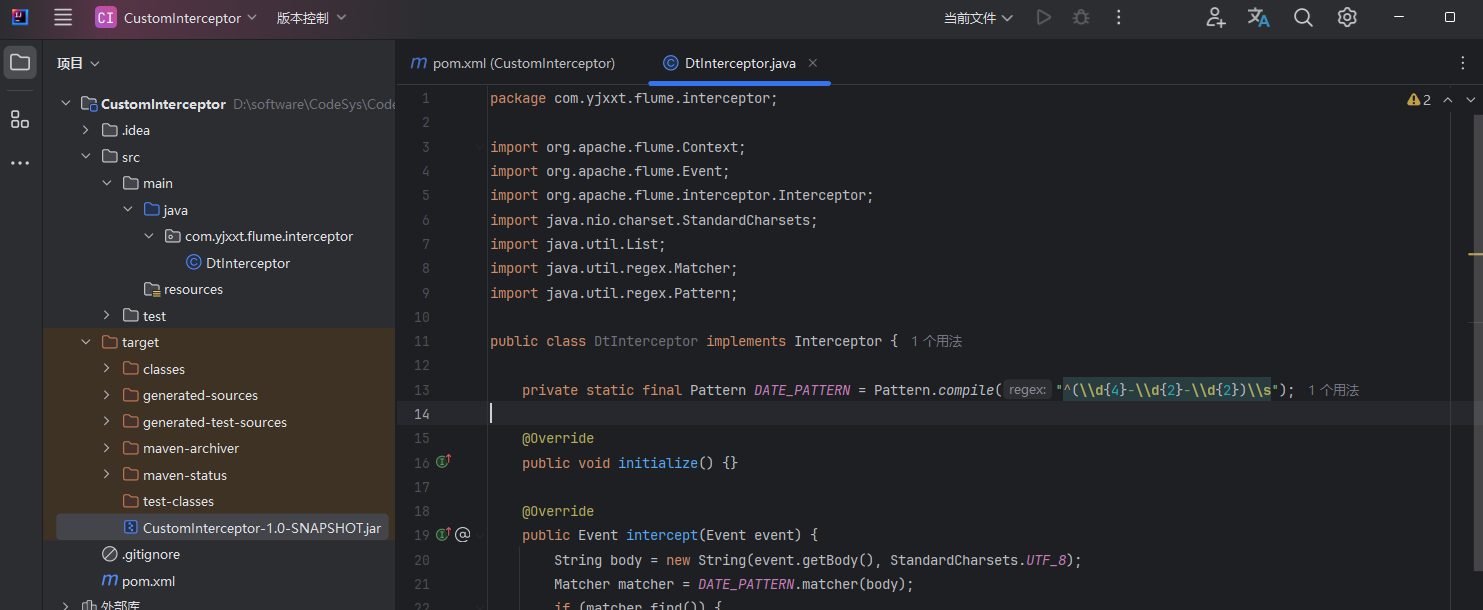Viewport: 1483px width, 610px height.
Task: Select the test-classes folder
Action: coord(168,501)
